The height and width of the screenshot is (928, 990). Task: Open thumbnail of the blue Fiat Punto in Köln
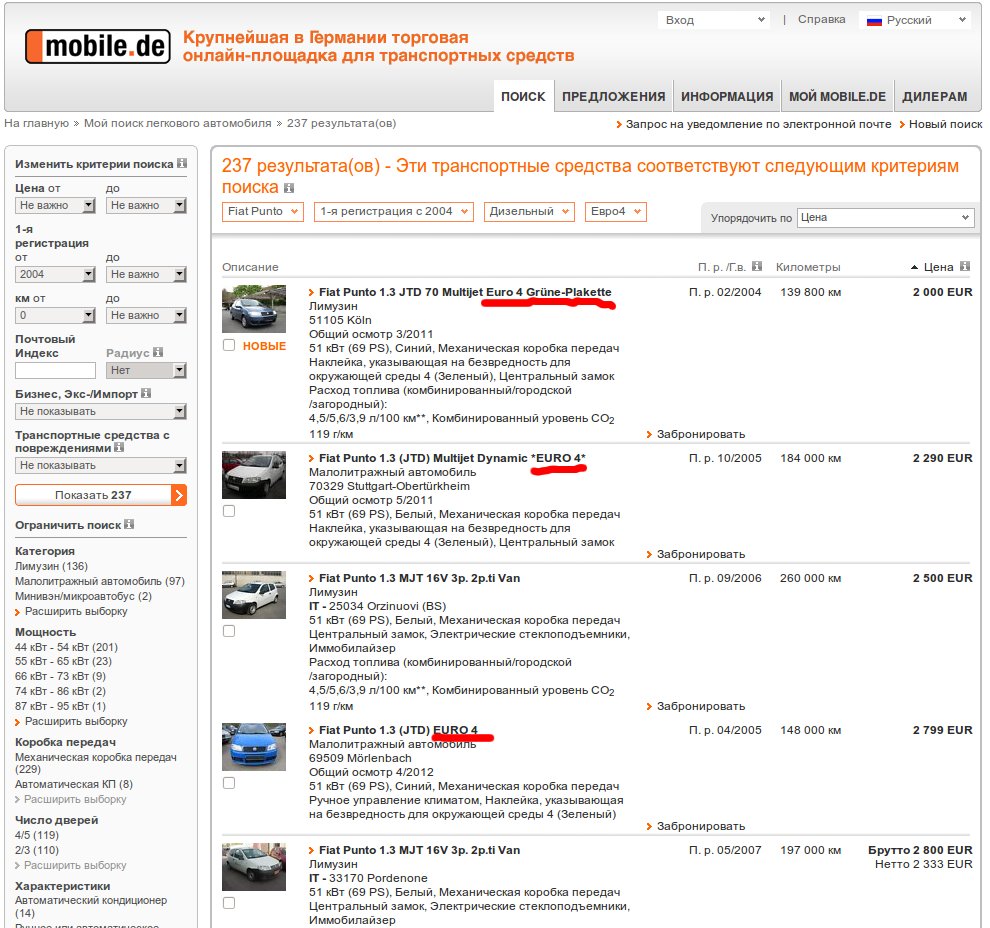(253, 309)
